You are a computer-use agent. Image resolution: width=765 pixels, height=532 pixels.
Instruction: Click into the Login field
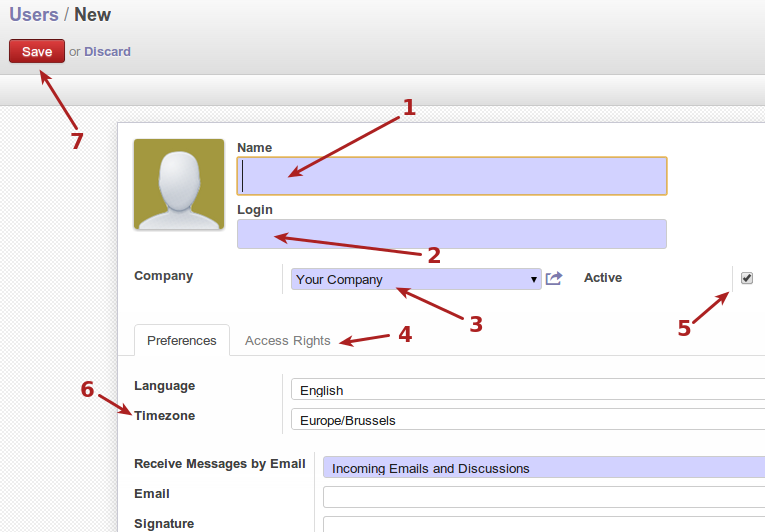pyautogui.click(x=452, y=234)
